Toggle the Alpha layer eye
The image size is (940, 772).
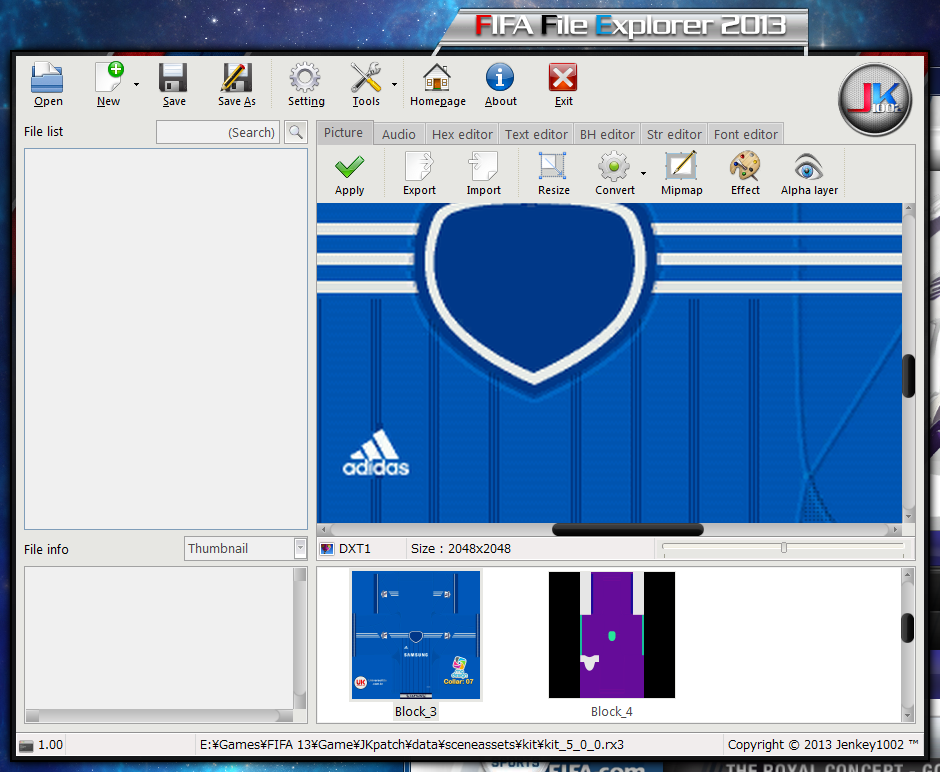point(809,174)
